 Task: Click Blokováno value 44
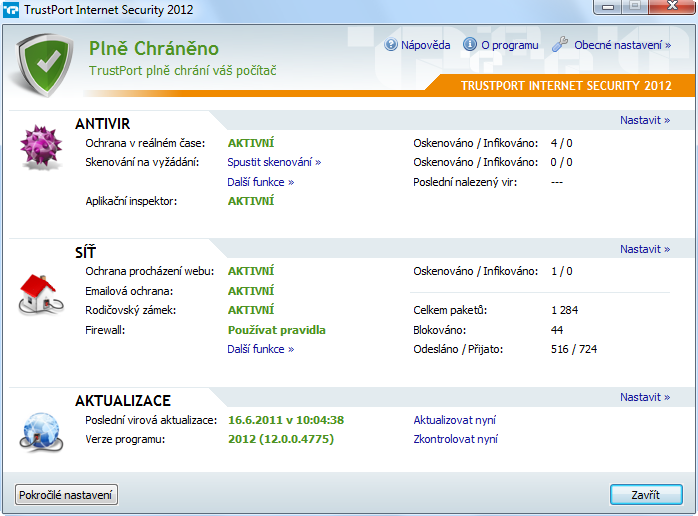tap(557, 330)
